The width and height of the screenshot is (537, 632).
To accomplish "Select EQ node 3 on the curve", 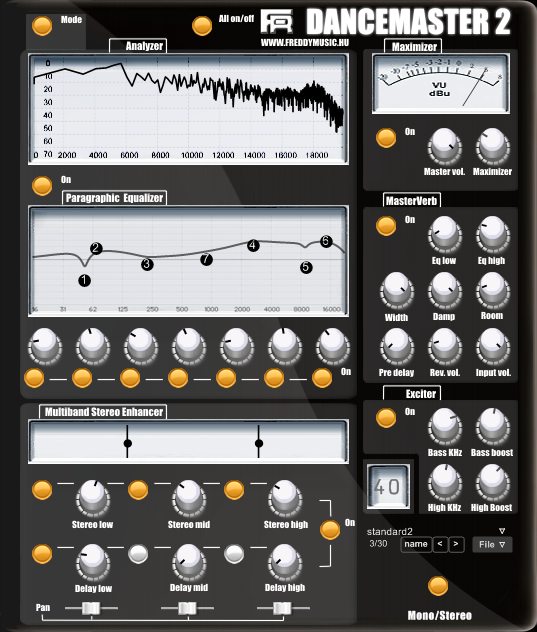I will [x=147, y=264].
